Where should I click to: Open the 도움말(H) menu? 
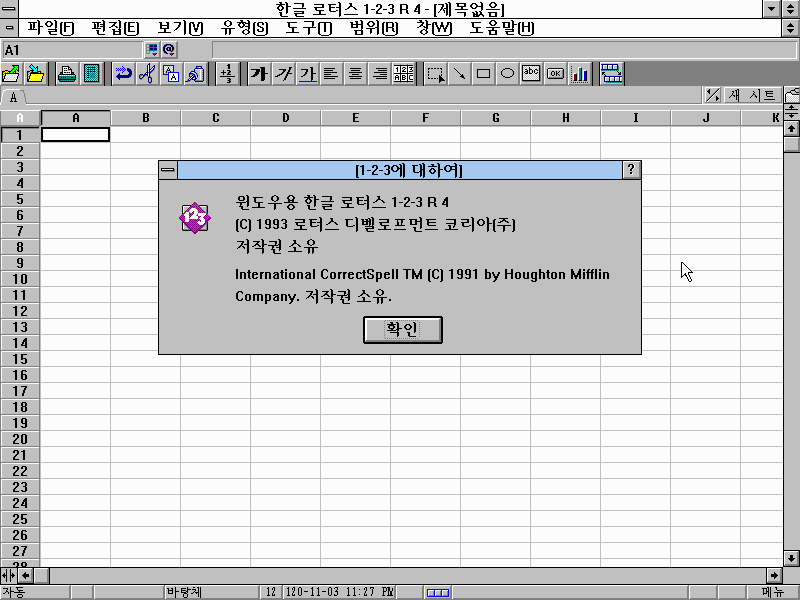click(502, 28)
